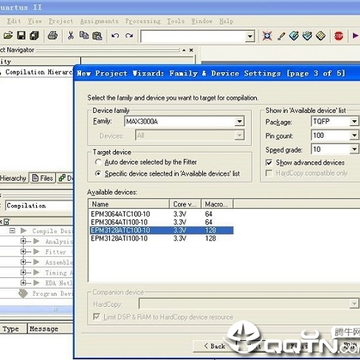Open the View menu
The height and width of the screenshot is (360, 360).
[x=35, y=21]
